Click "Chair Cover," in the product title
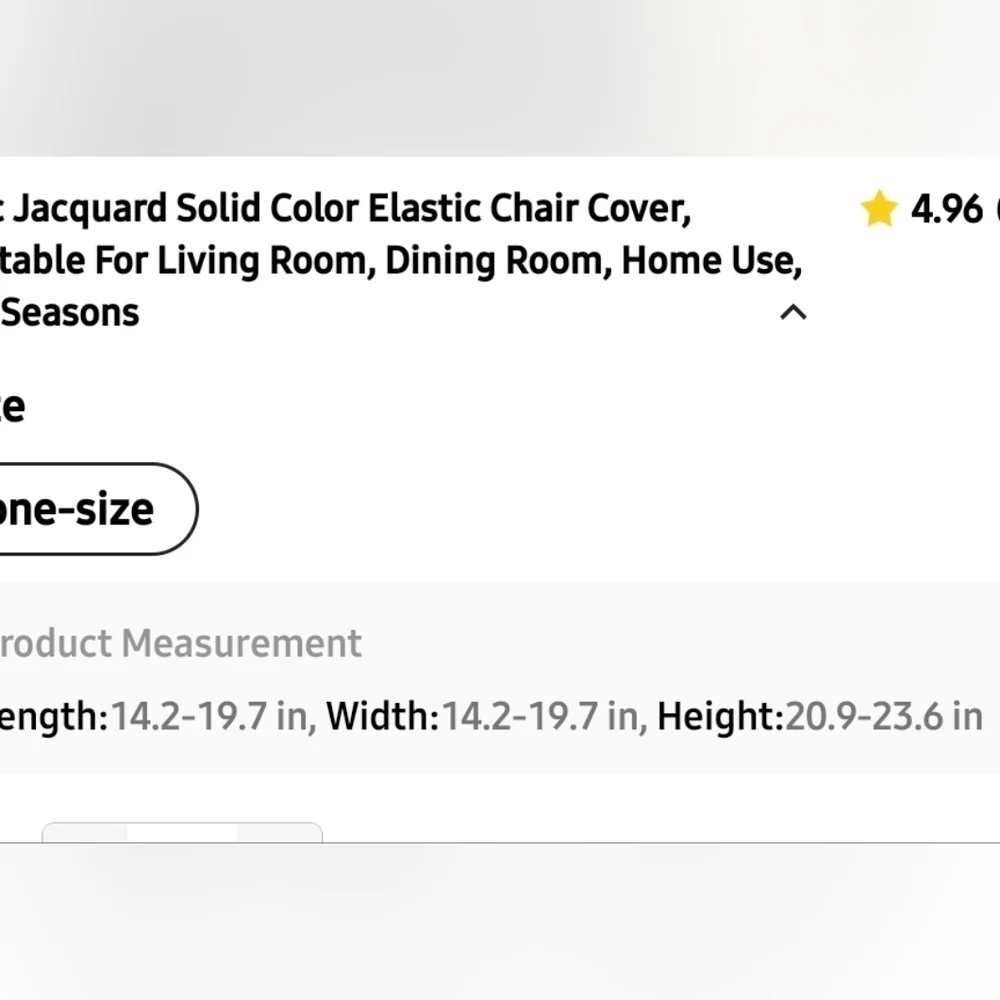The width and height of the screenshot is (1000, 1000). [590, 210]
